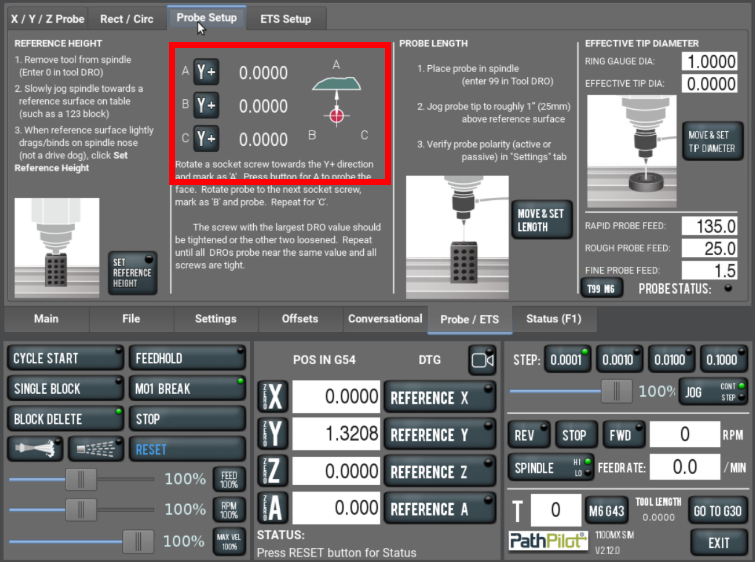Select the 0.0100 jog step size
Viewport: 755px width, 562px height.
(x=668, y=360)
